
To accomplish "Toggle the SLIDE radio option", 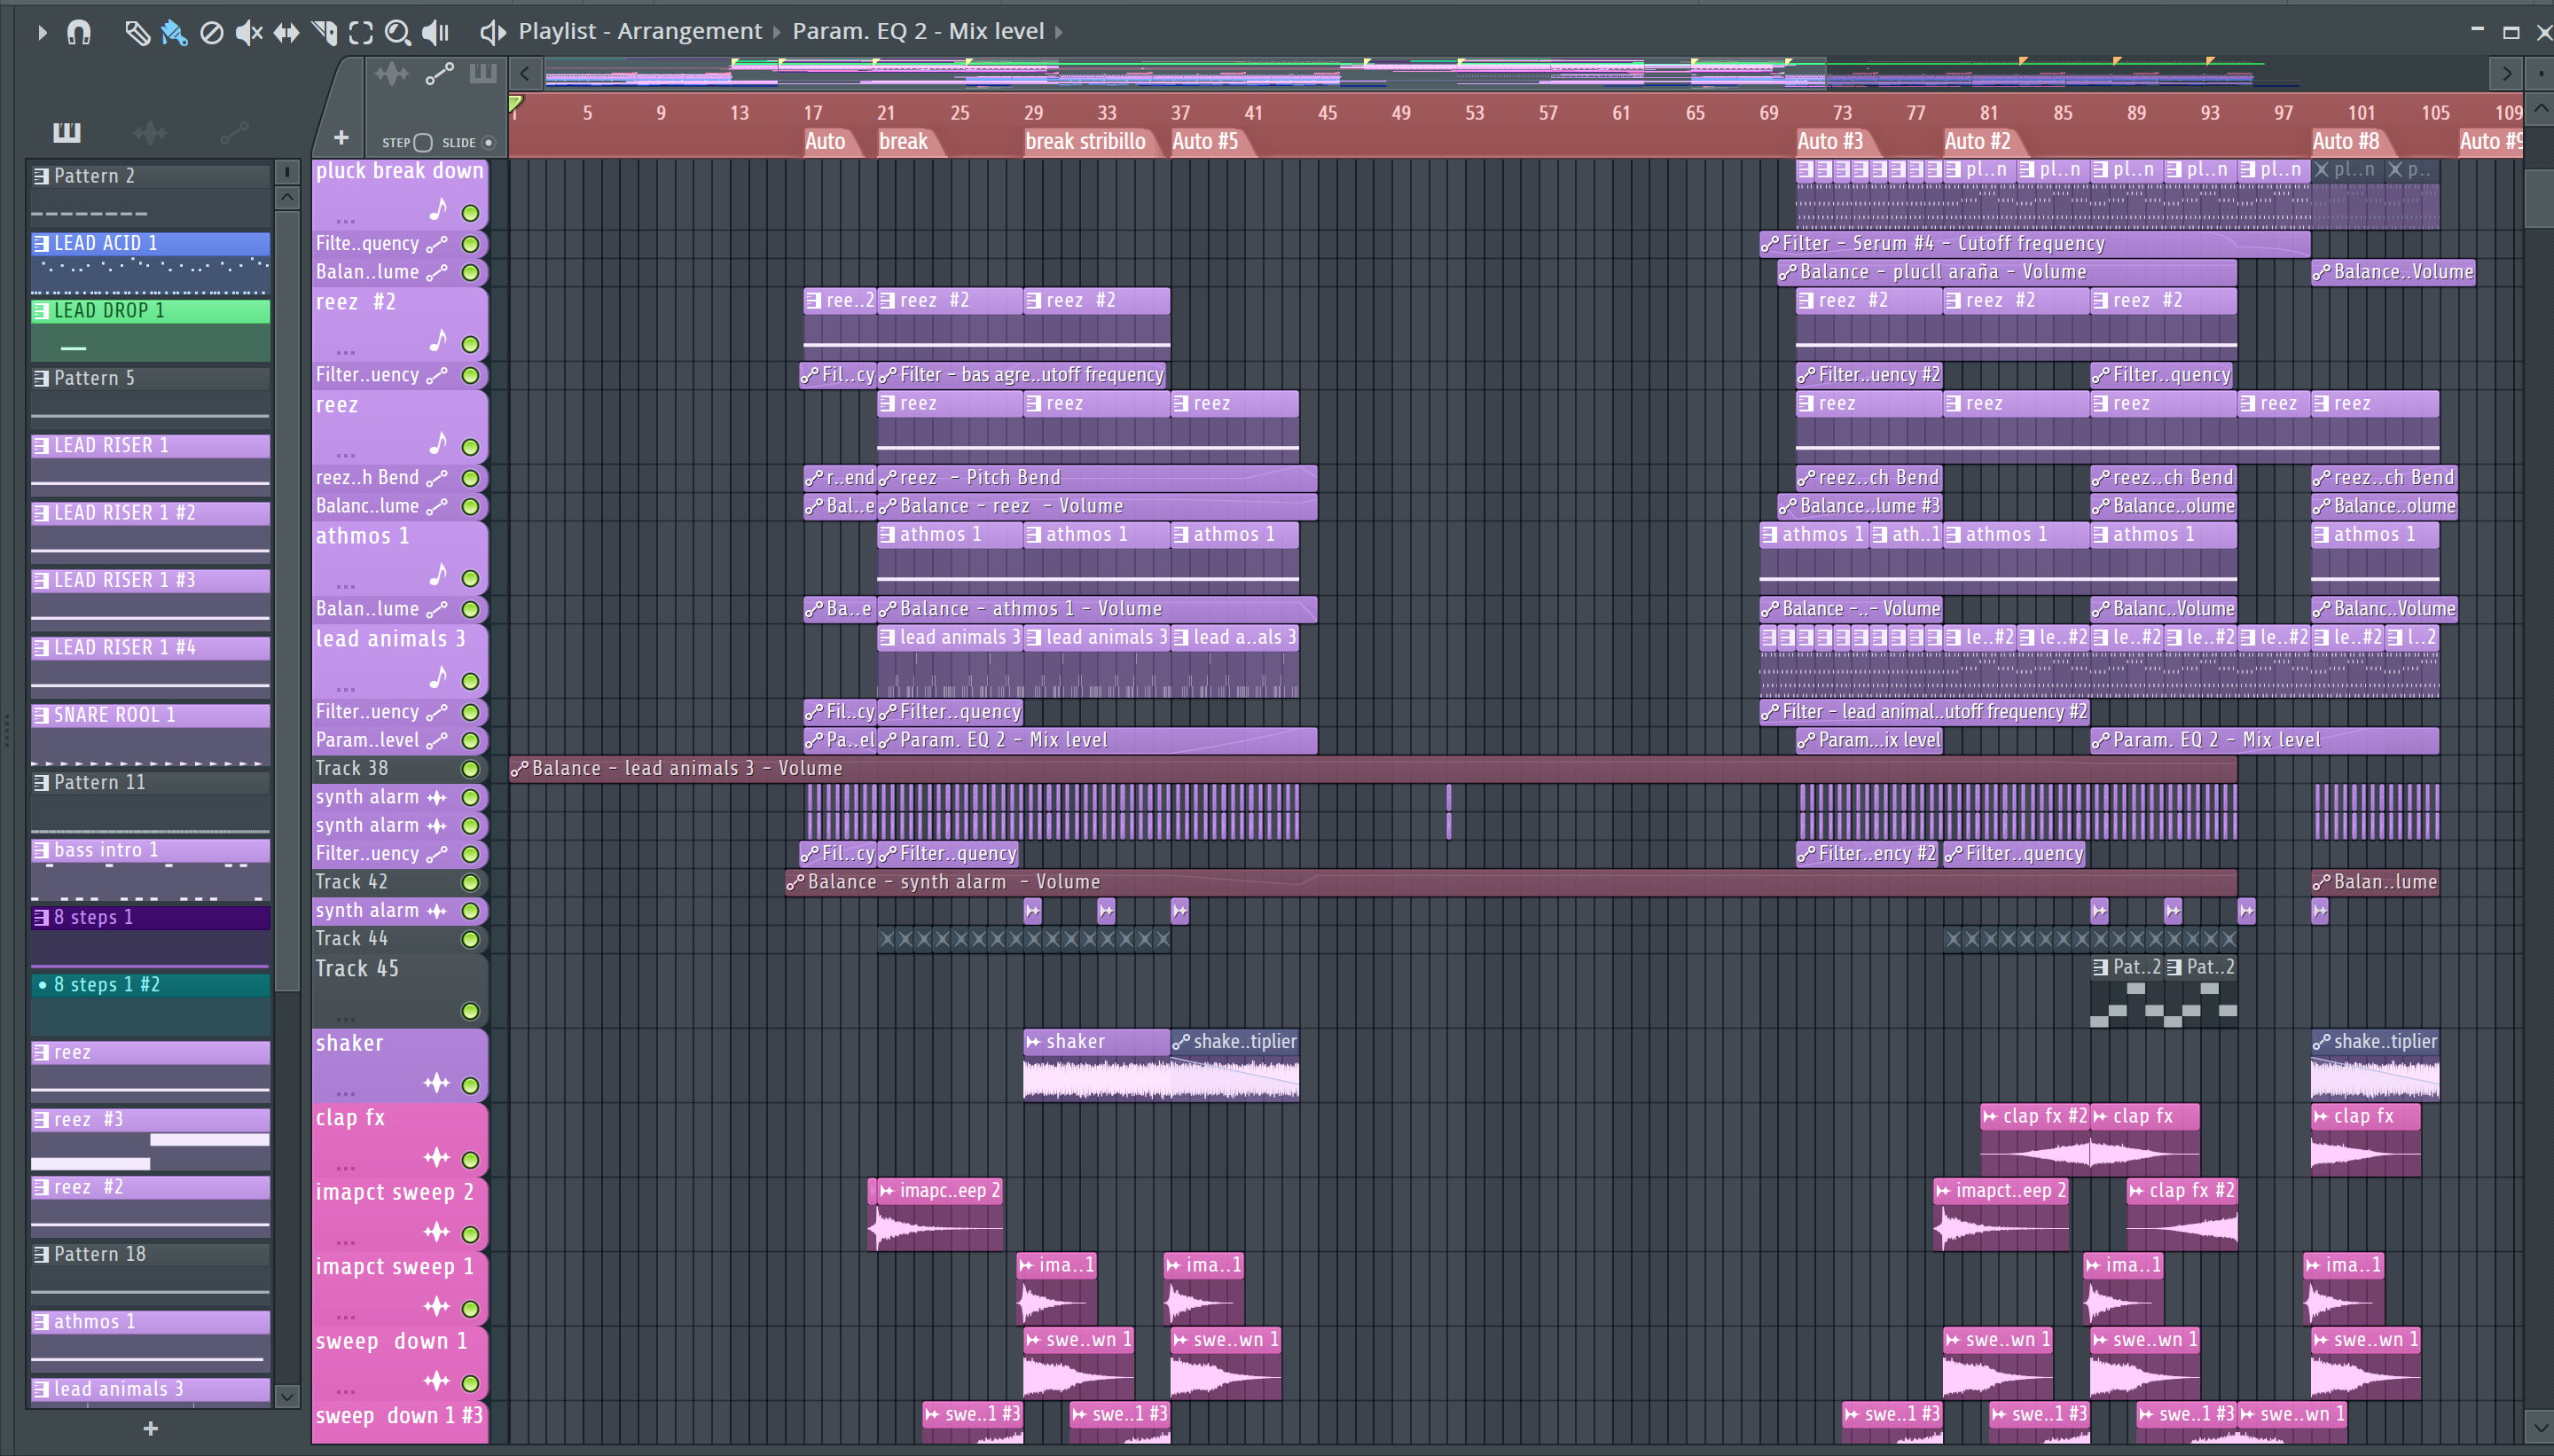I will point(489,143).
